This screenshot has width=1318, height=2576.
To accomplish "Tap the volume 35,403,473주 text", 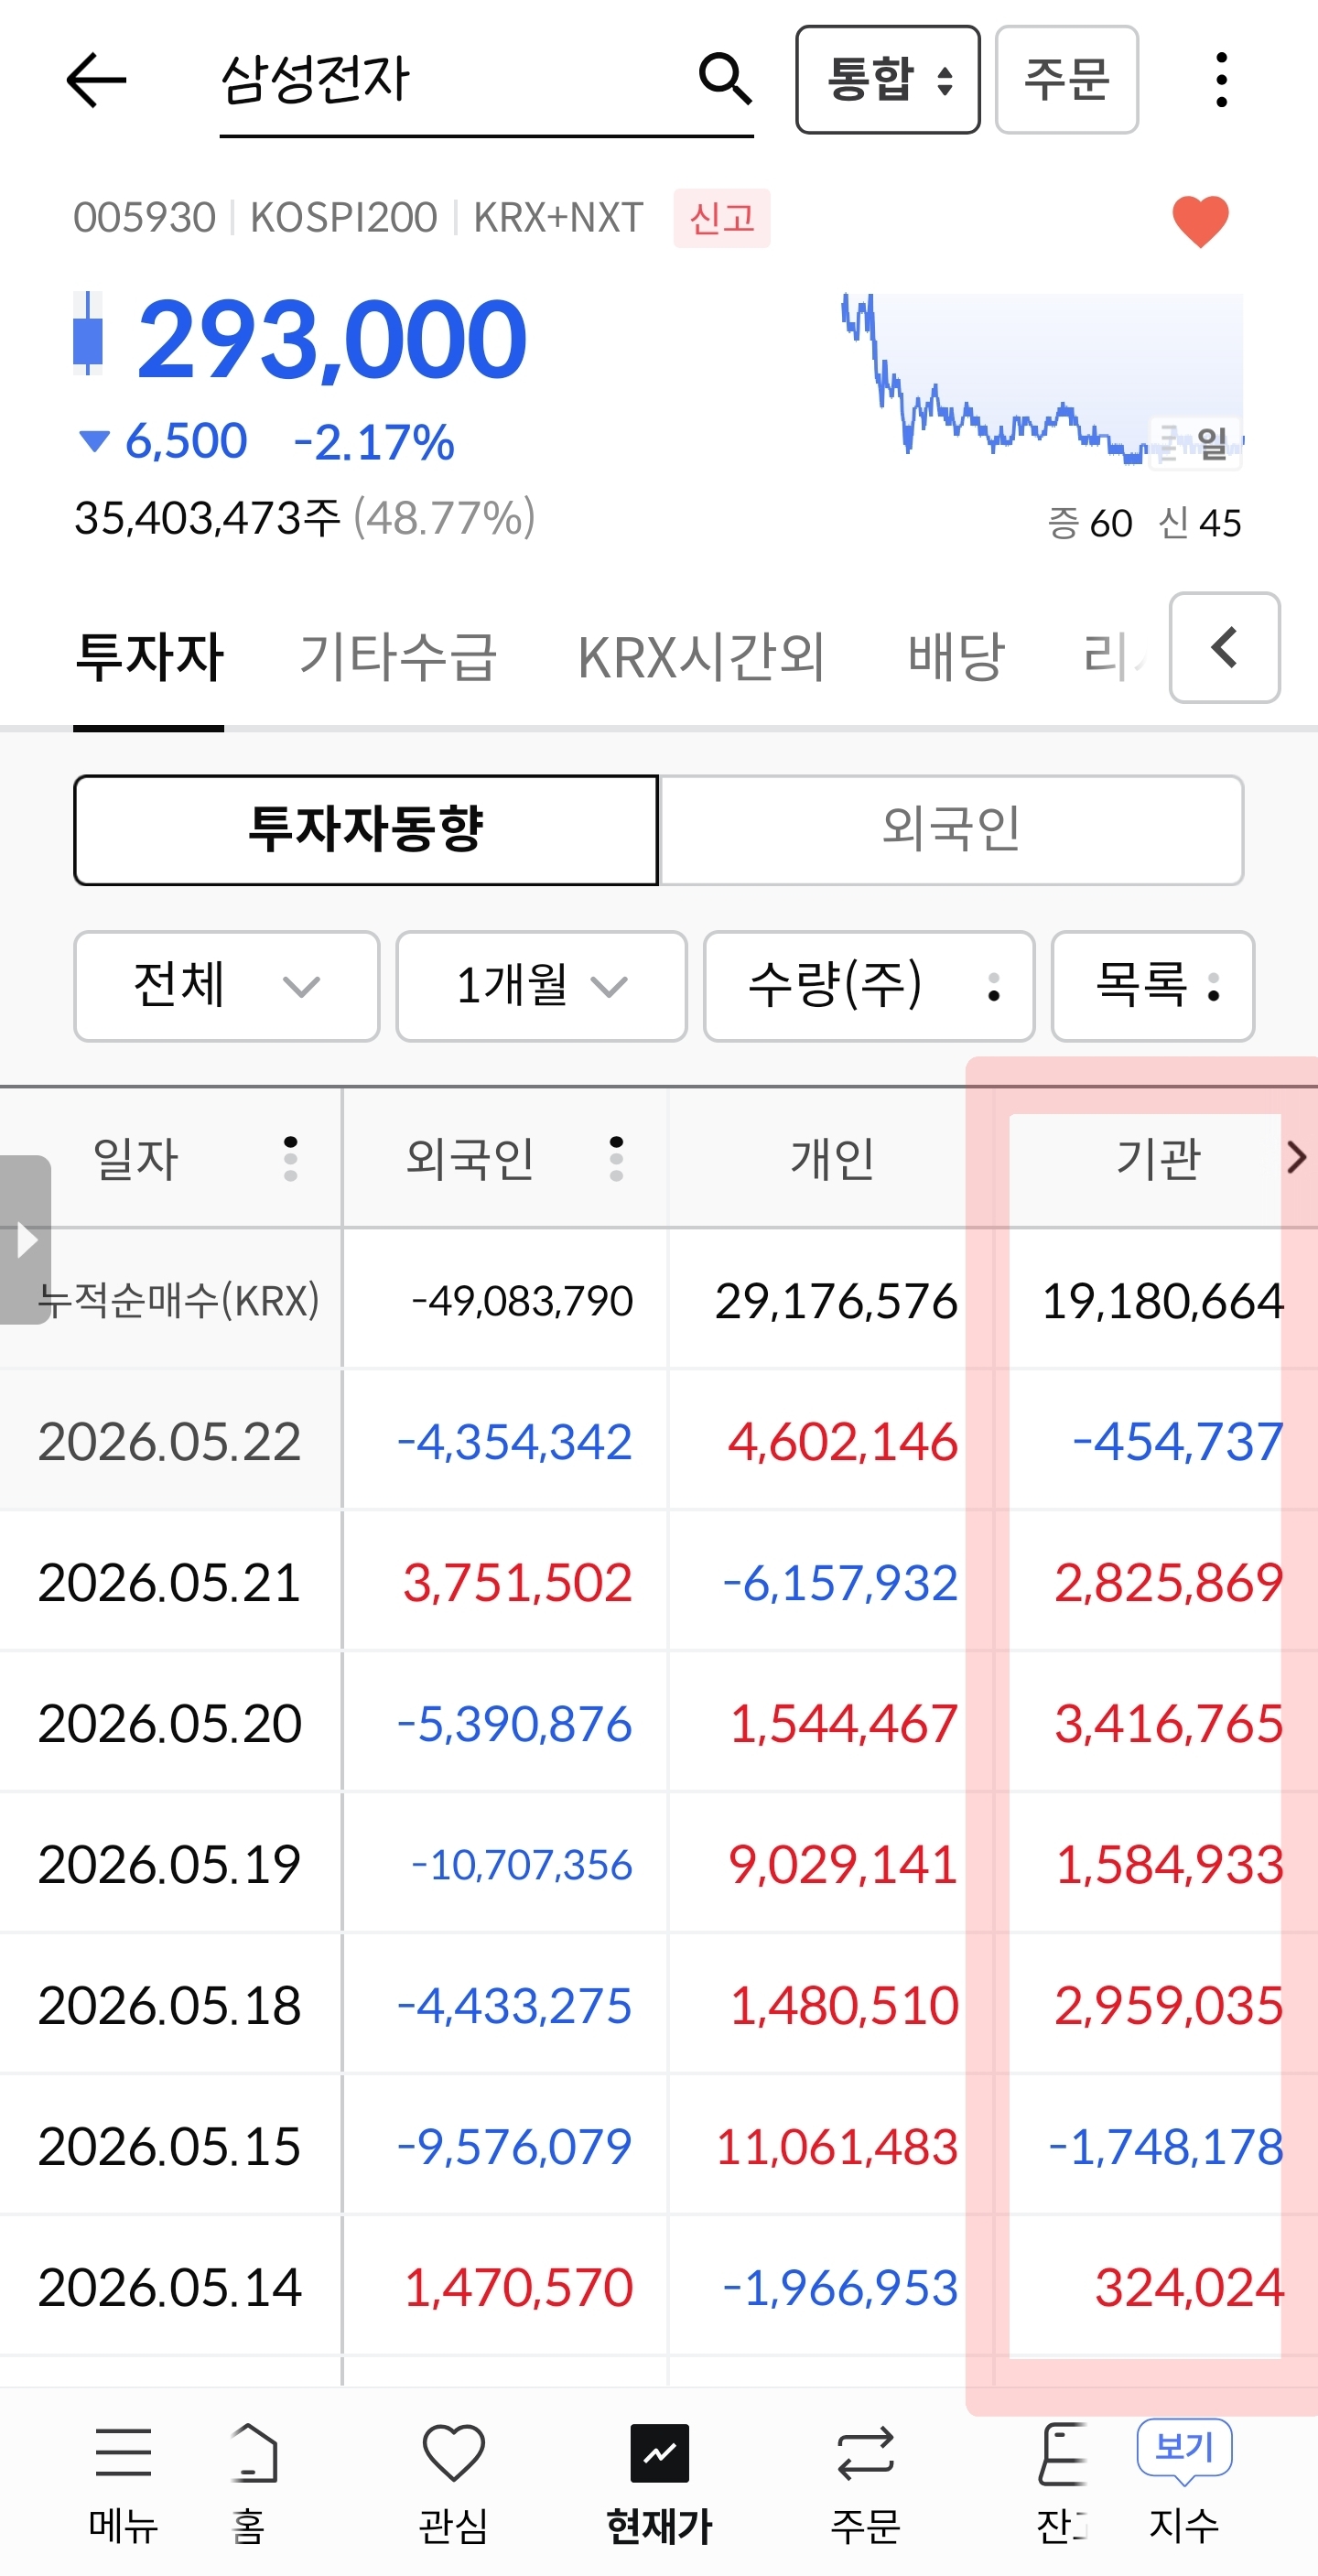I will (x=207, y=518).
